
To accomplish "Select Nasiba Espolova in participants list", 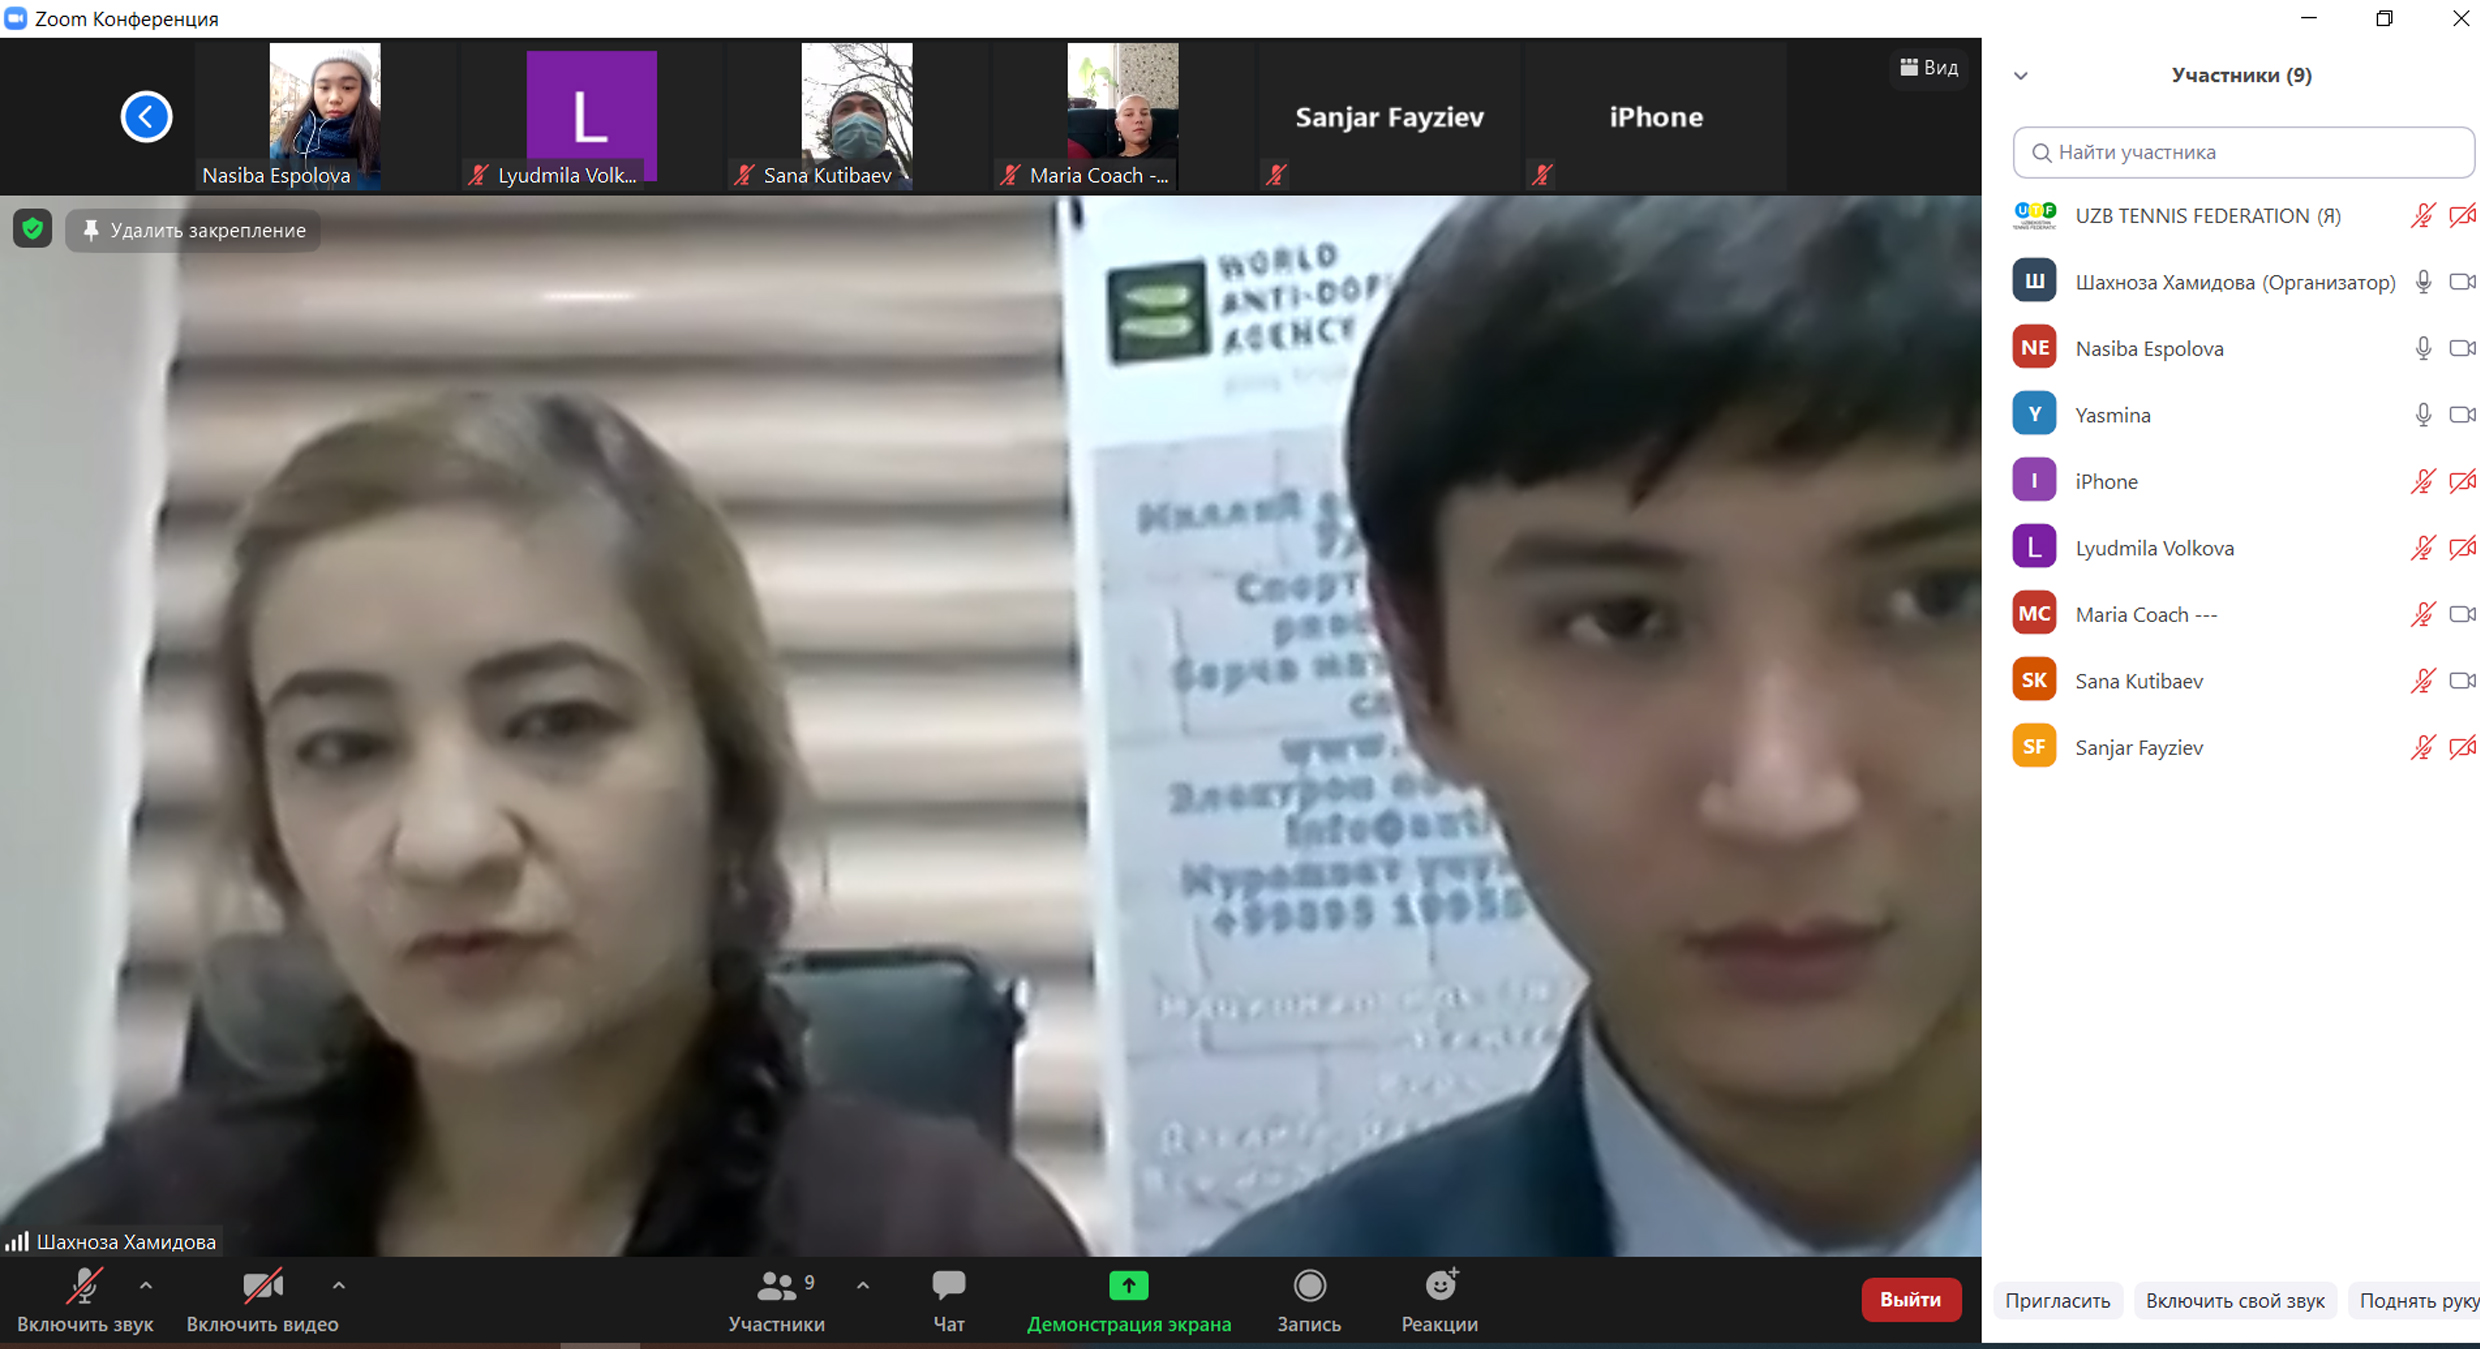I will tap(2149, 349).
